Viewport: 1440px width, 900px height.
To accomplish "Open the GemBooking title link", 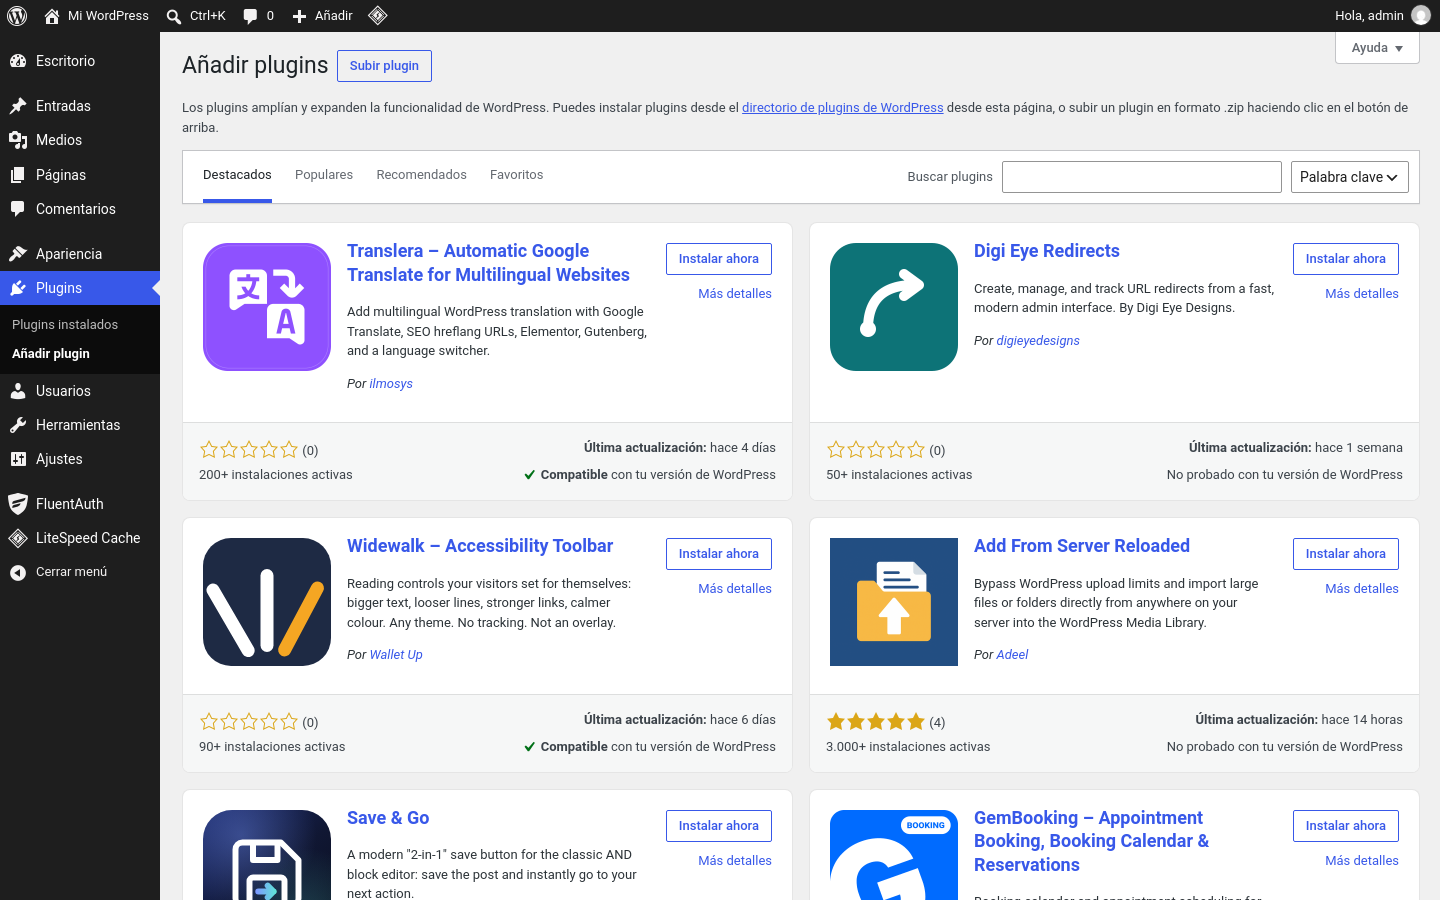I will point(1092,841).
